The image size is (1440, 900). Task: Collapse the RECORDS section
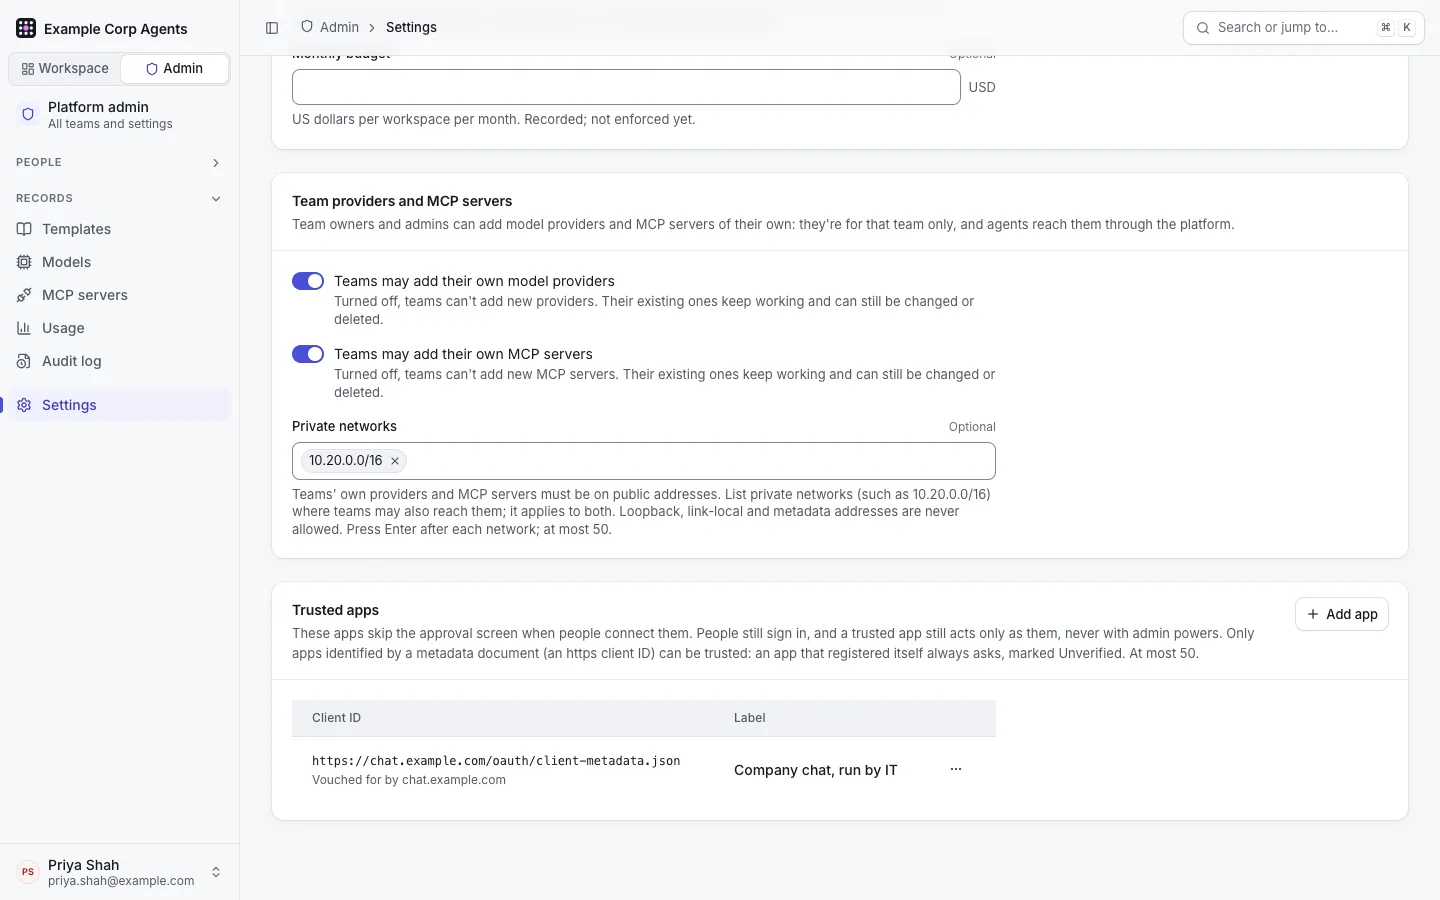pyautogui.click(x=120, y=198)
